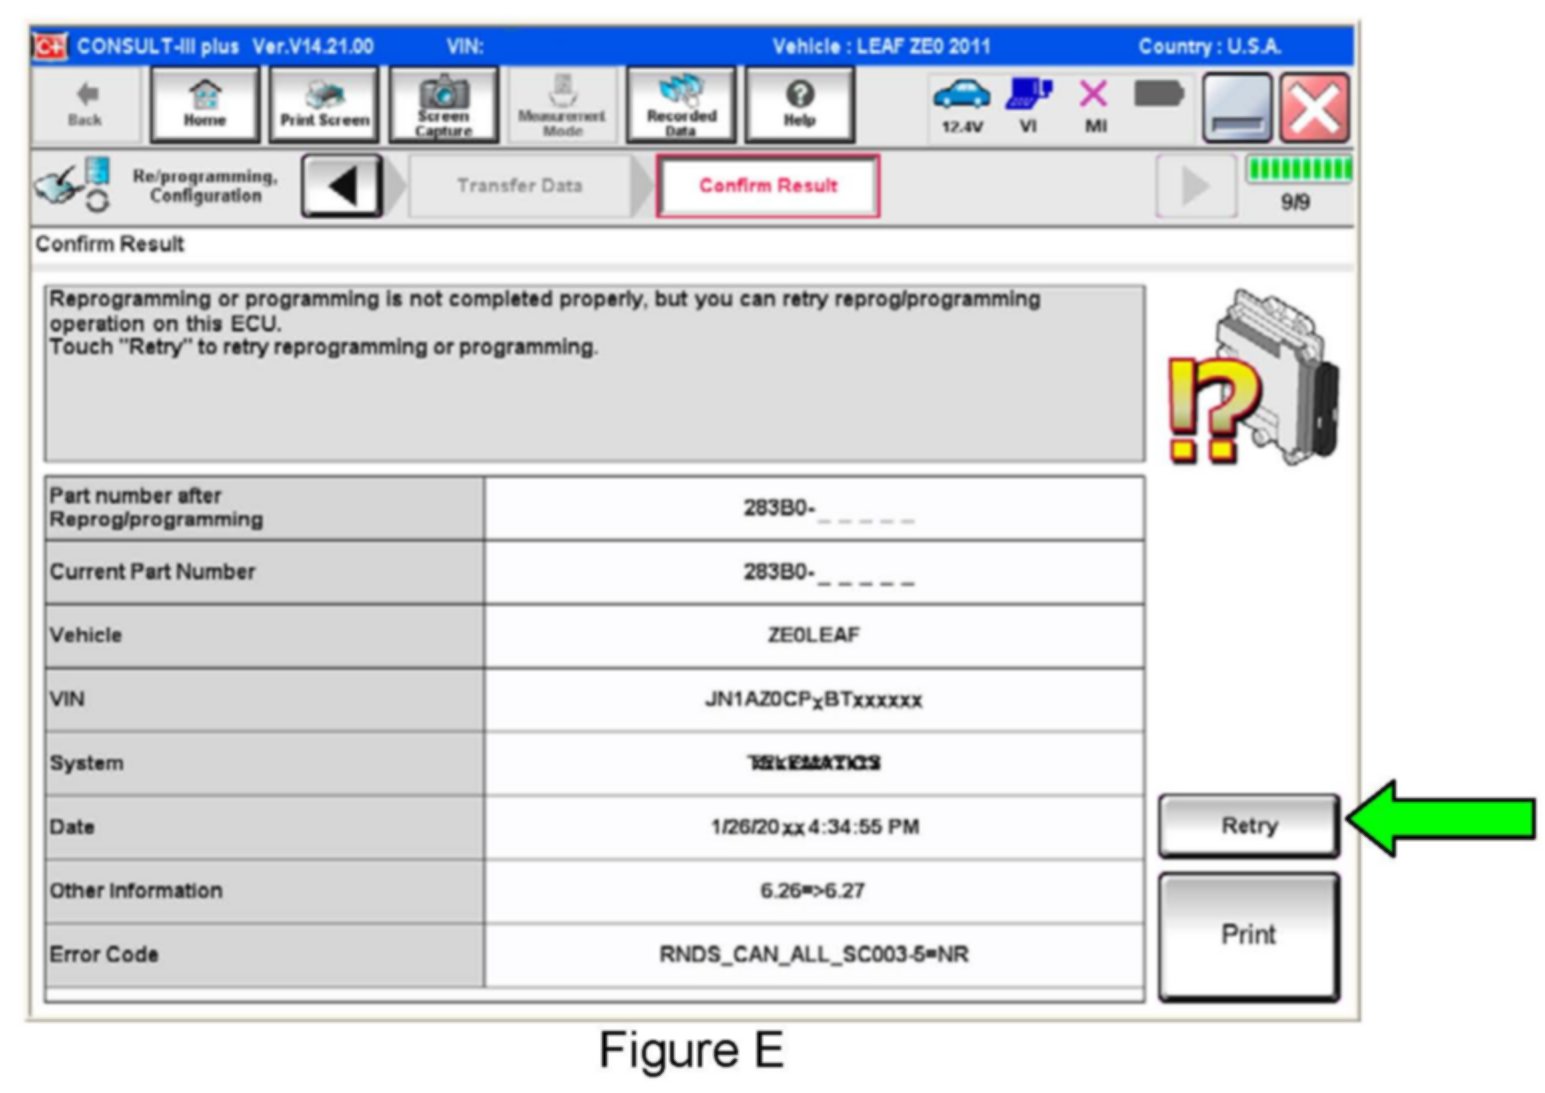Click the Print button
This screenshot has height=1093, width=1545.
pos(1248,936)
